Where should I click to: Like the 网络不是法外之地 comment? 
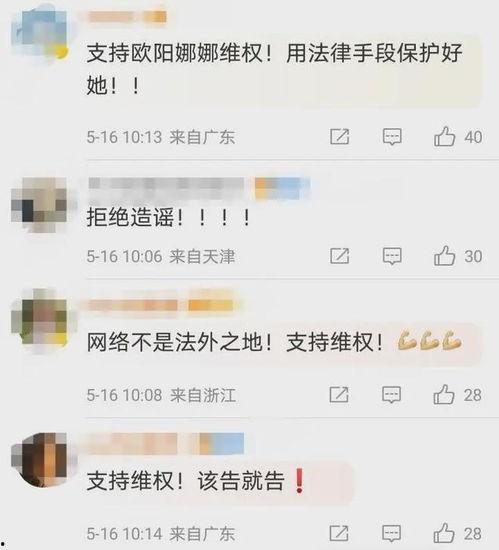pos(444,395)
